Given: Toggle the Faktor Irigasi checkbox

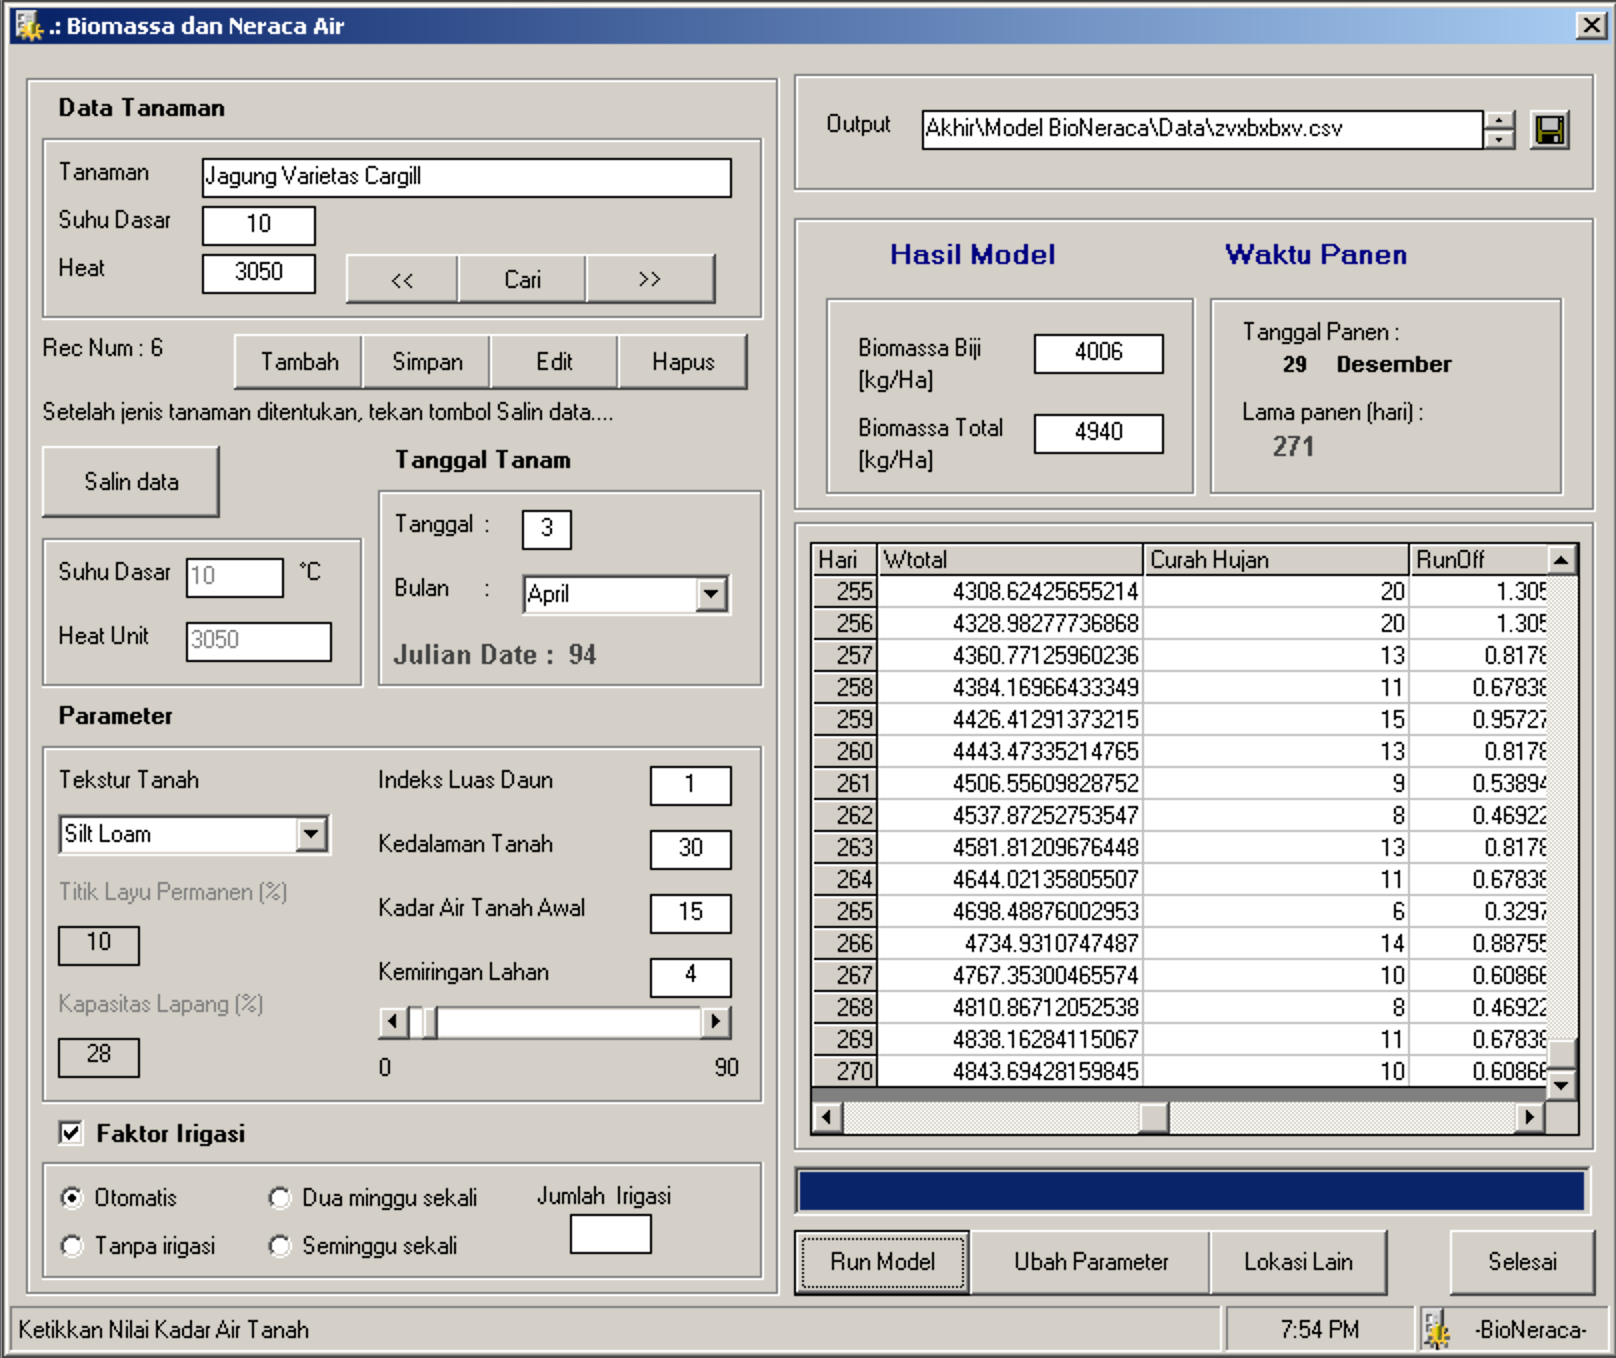Looking at the screenshot, I should coord(71,1133).
